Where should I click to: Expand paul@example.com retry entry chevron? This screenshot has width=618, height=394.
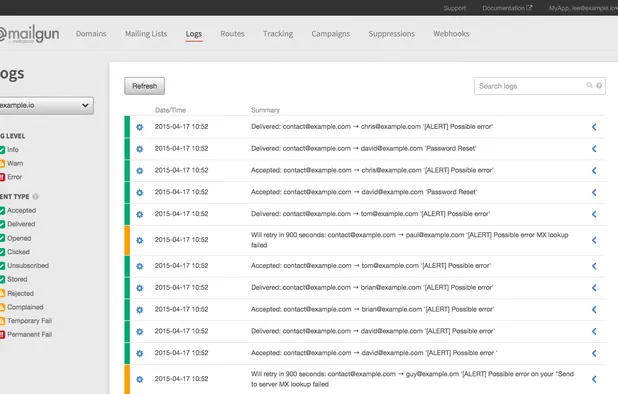click(x=594, y=240)
